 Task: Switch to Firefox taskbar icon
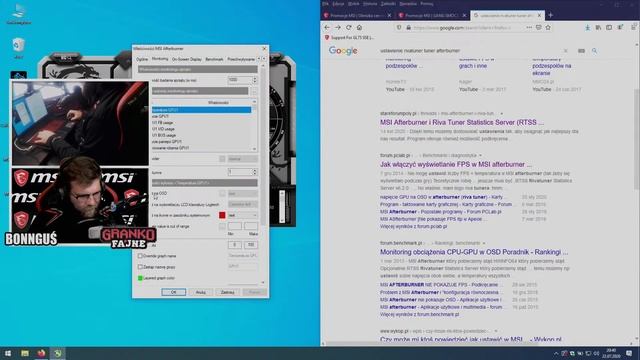coord(41,353)
